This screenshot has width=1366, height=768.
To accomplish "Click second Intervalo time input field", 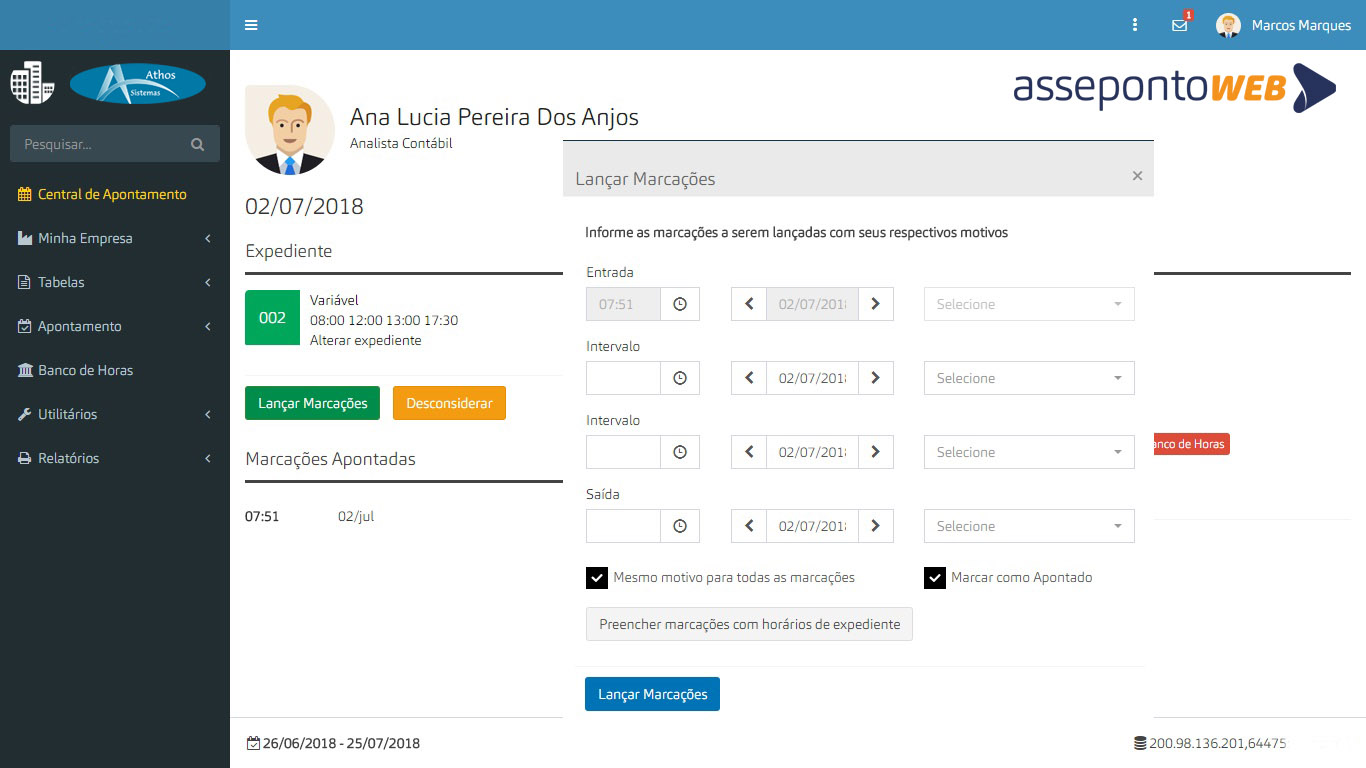I will [623, 452].
